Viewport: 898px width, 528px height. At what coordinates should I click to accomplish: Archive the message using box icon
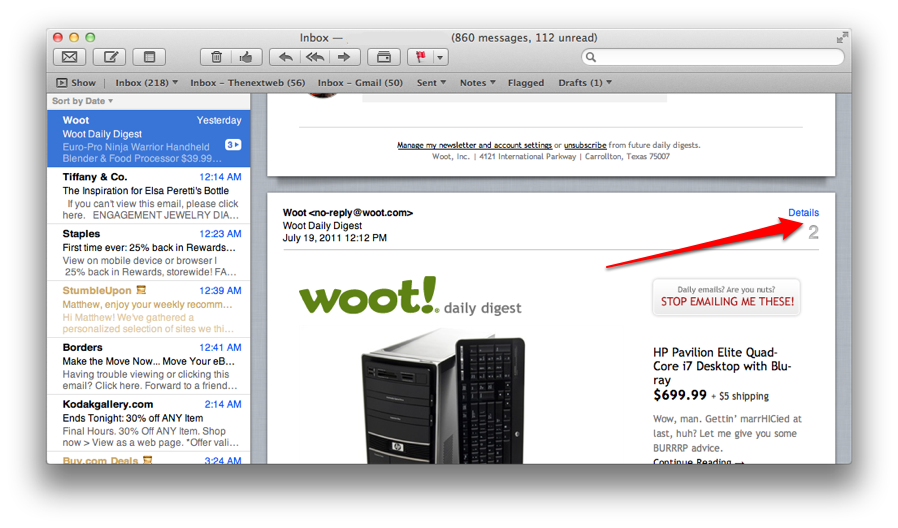tap(384, 57)
